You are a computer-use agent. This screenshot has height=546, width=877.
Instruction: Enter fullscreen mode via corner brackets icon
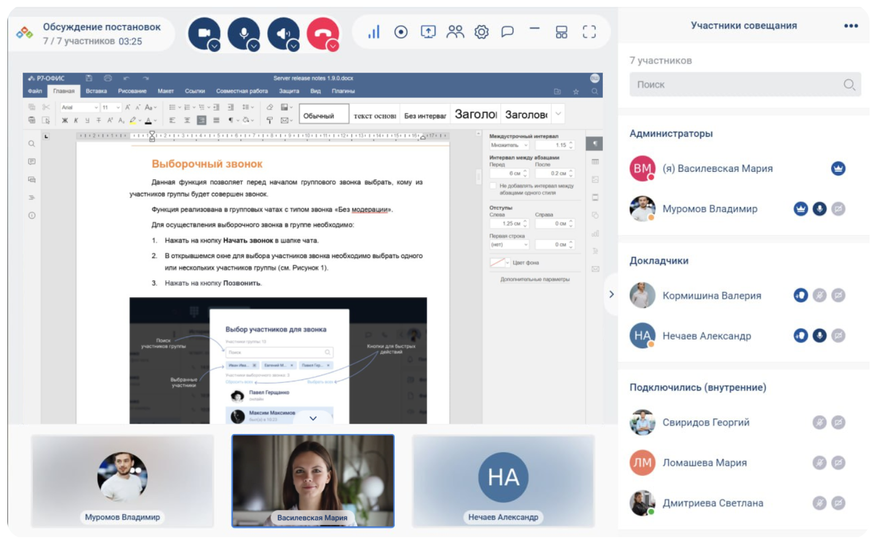point(589,32)
